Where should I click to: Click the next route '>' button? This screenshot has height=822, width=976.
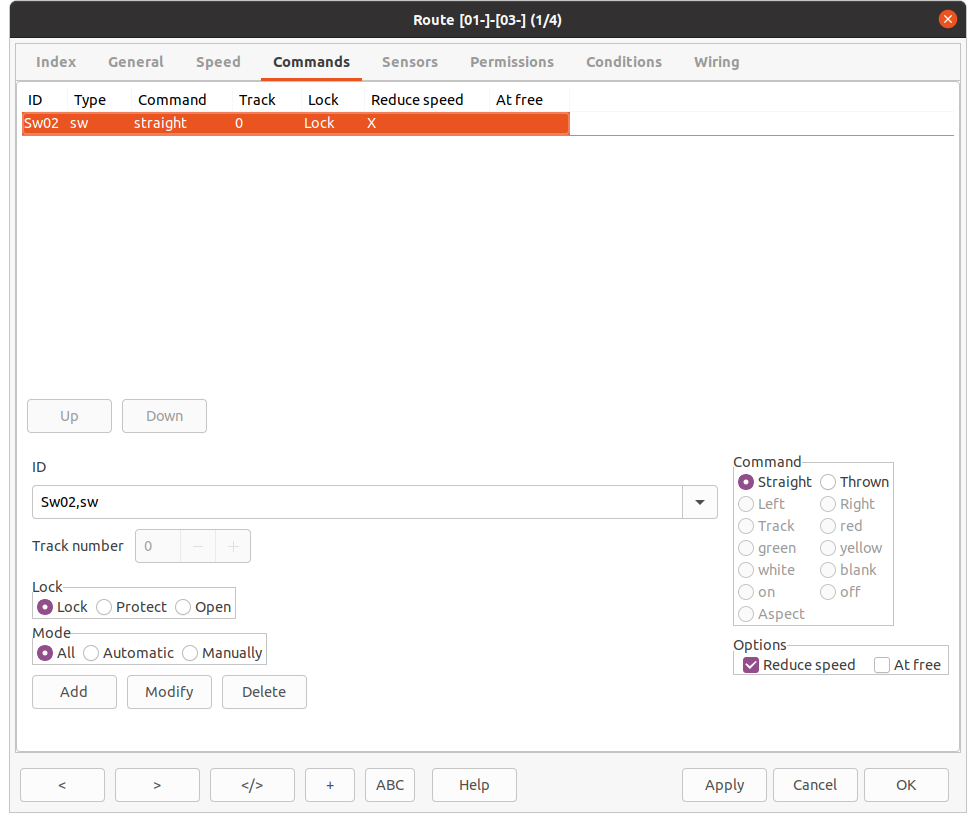(157, 785)
